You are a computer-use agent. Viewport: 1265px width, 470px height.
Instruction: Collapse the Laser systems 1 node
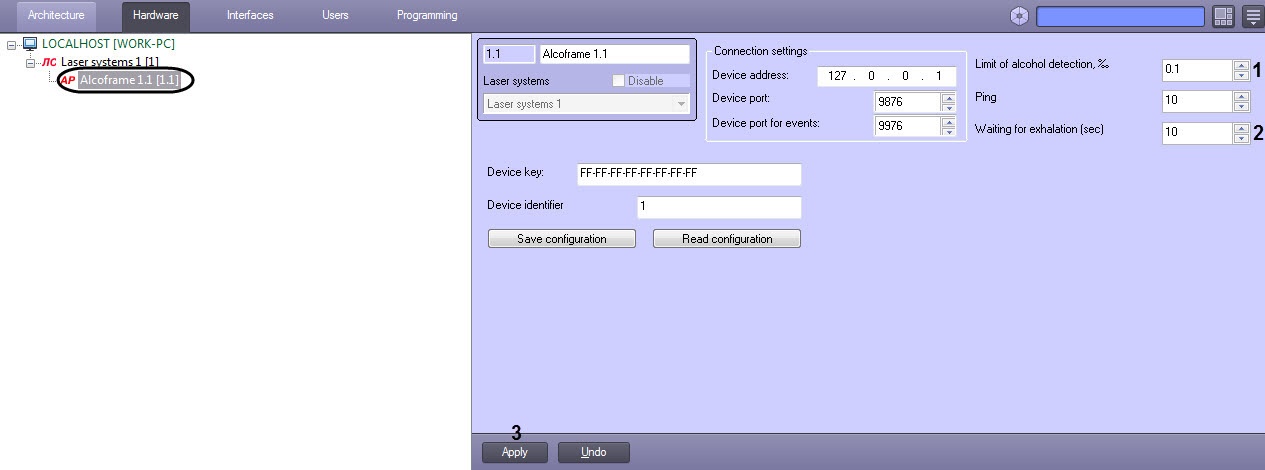click(x=31, y=63)
